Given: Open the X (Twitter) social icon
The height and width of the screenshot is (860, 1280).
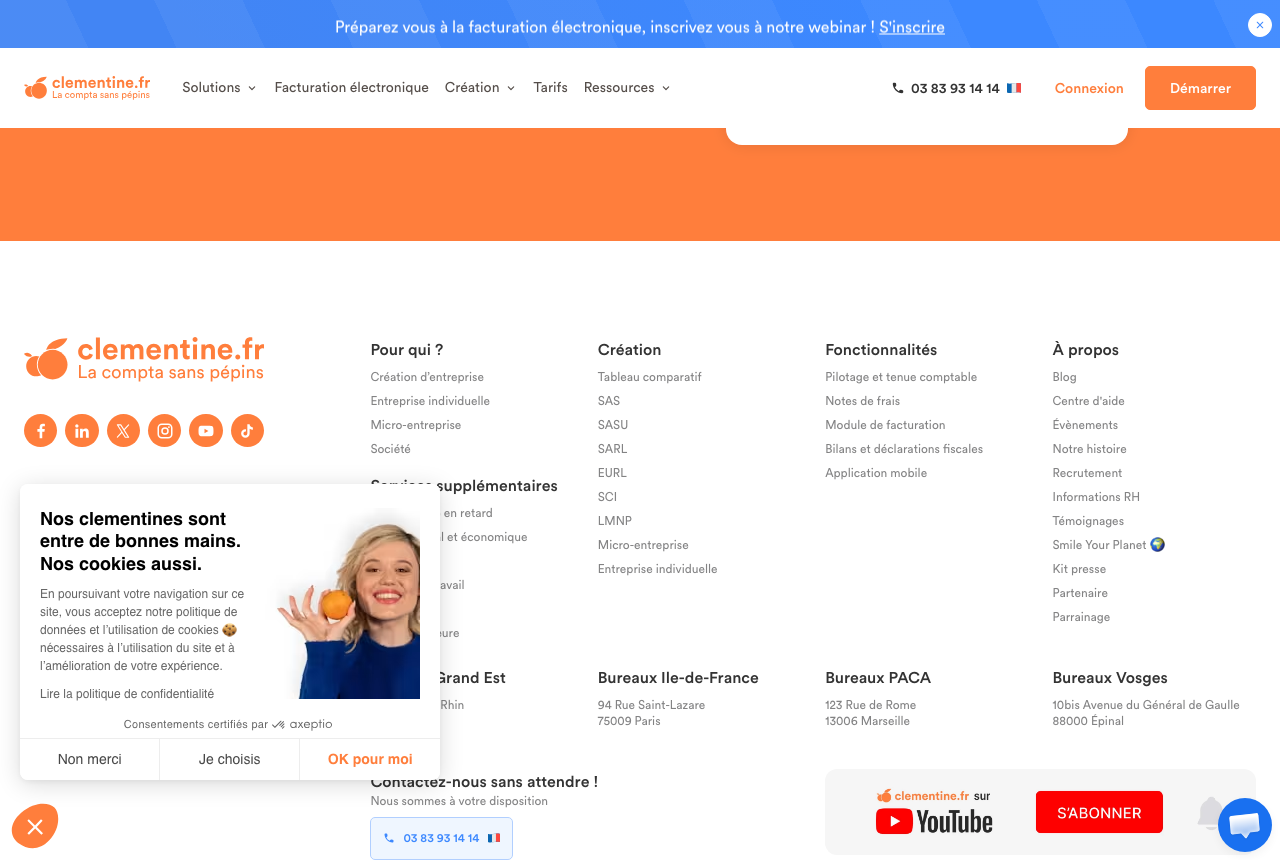Looking at the screenshot, I should tap(123, 431).
